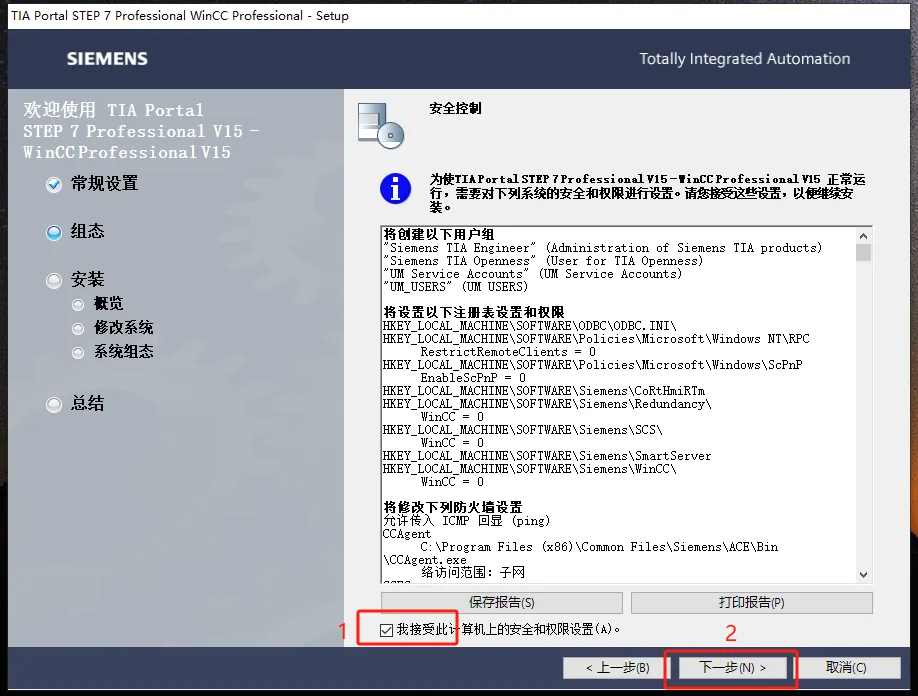
Task: Select the 总结 step indicator
Action: point(54,404)
